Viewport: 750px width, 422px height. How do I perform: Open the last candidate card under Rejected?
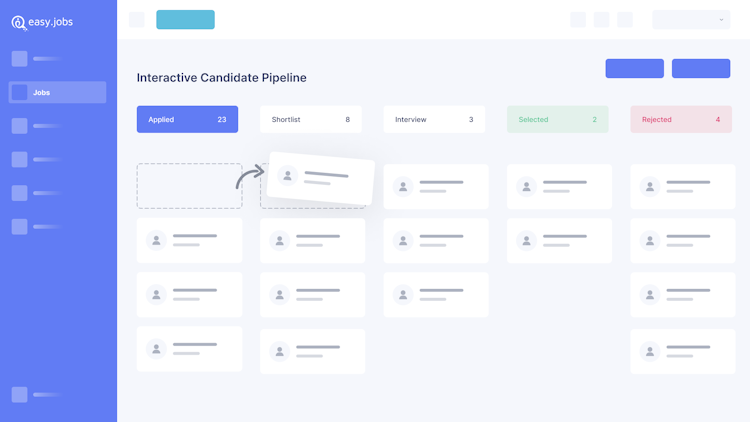[x=682, y=352]
